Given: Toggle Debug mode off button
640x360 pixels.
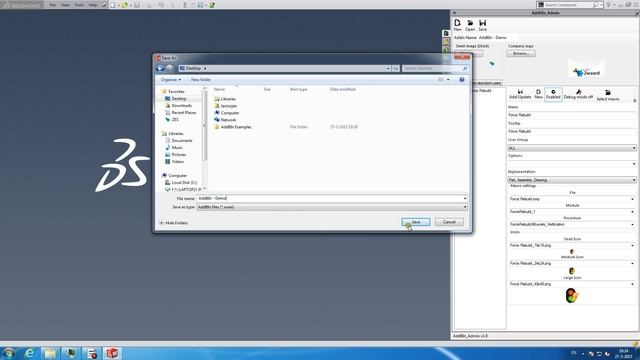Looking at the screenshot, I should click(x=578, y=94).
